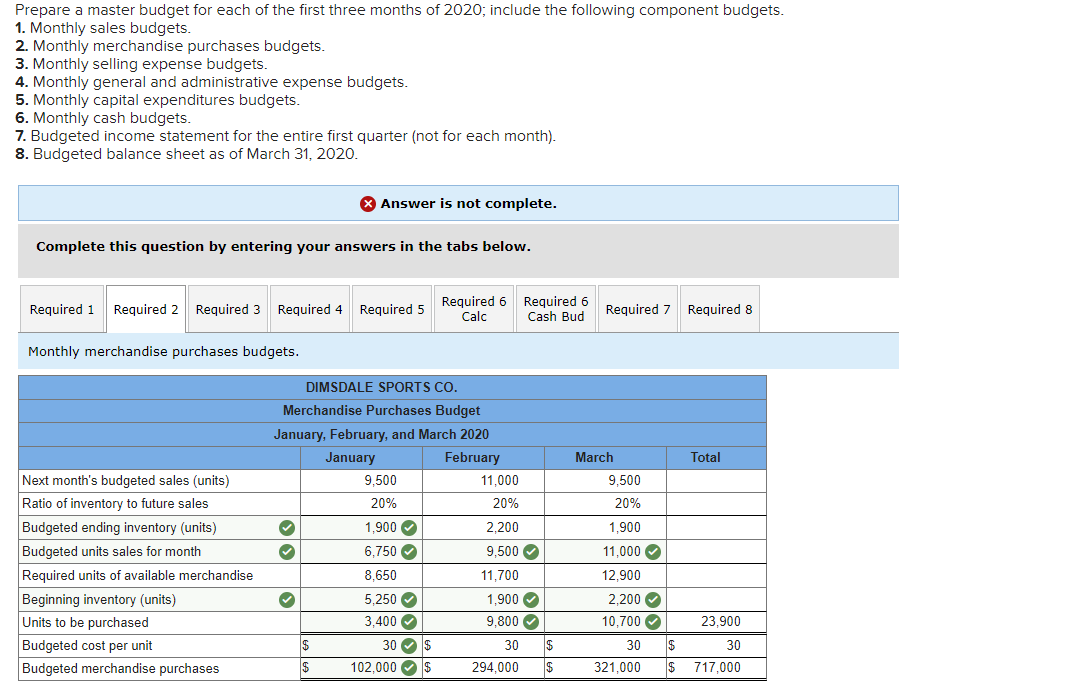This screenshot has height=695, width=1089.
Task: Select February ratio cell 20%
Action: (483, 503)
